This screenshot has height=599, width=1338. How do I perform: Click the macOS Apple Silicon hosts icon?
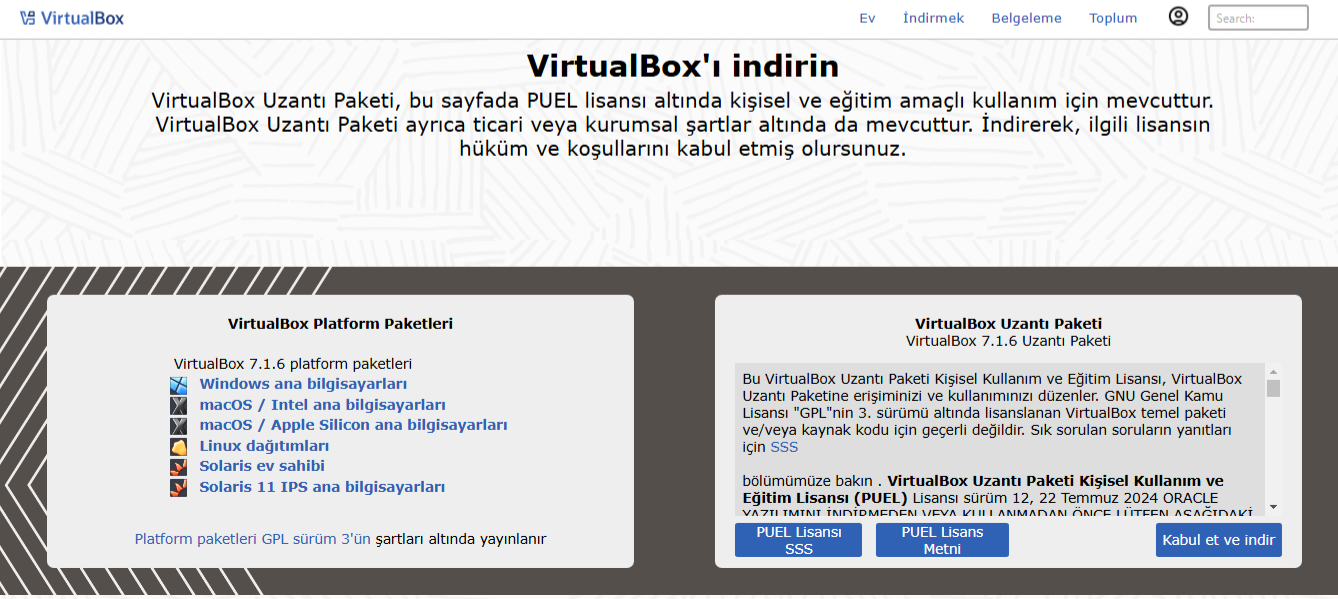tap(178, 425)
